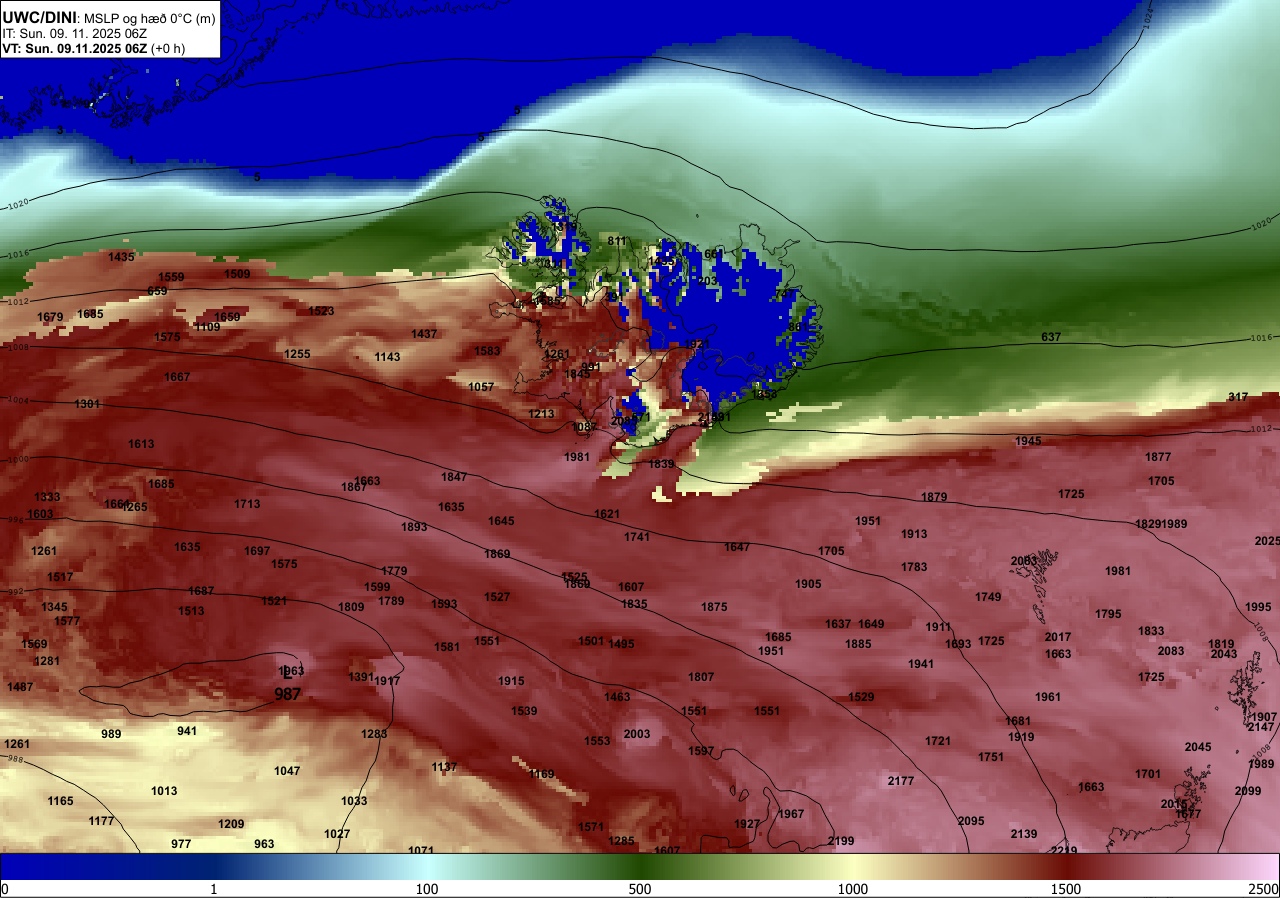Click the map value 317
Viewport: 1280px width, 898px height.
coord(1238,397)
